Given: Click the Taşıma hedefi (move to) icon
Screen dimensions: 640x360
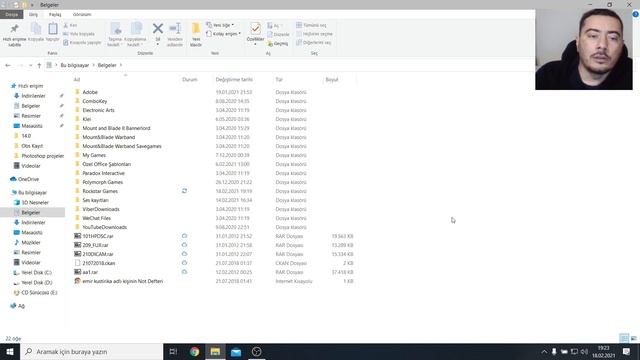Looking at the screenshot, I should tap(116, 29).
